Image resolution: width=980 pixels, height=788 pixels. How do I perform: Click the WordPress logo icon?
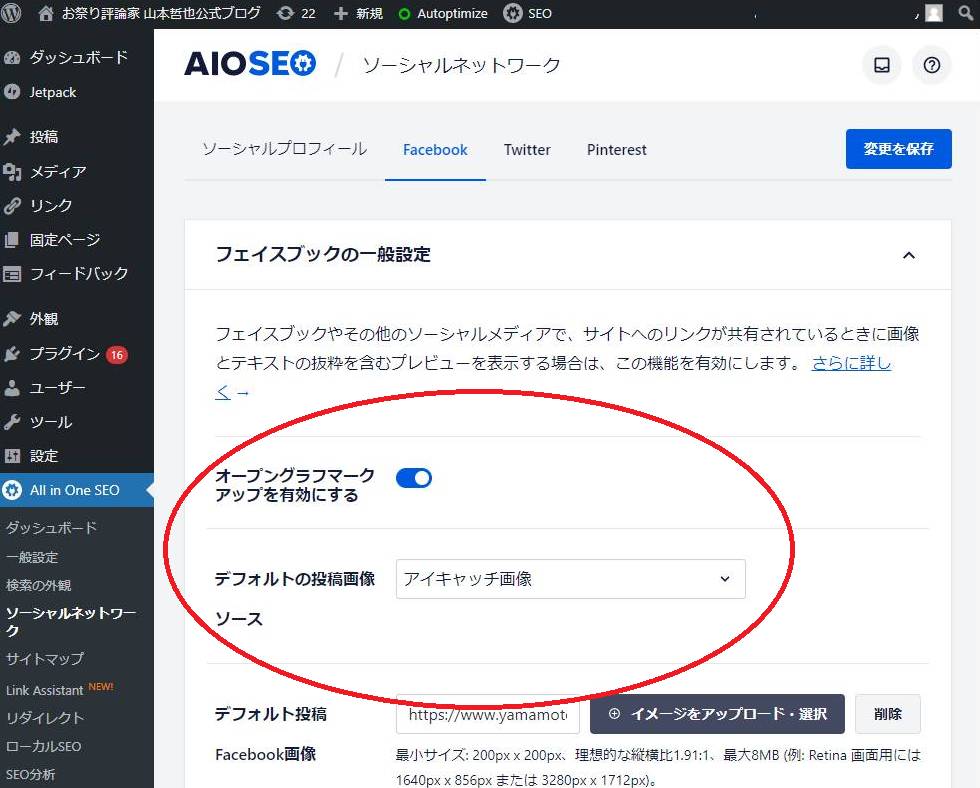coord(12,13)
